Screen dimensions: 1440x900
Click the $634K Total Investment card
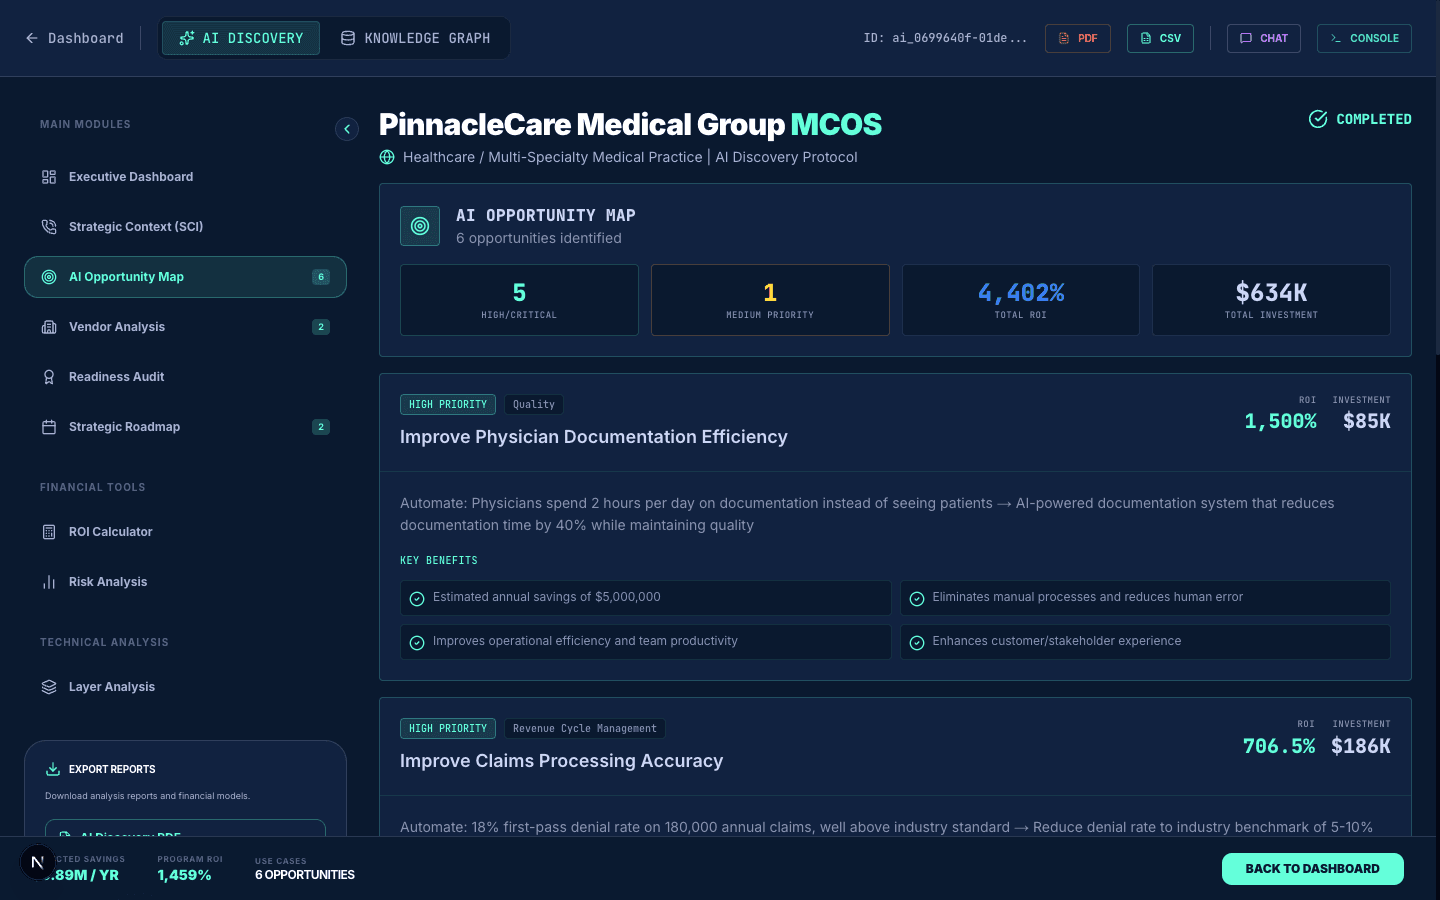pos(1271,300)
